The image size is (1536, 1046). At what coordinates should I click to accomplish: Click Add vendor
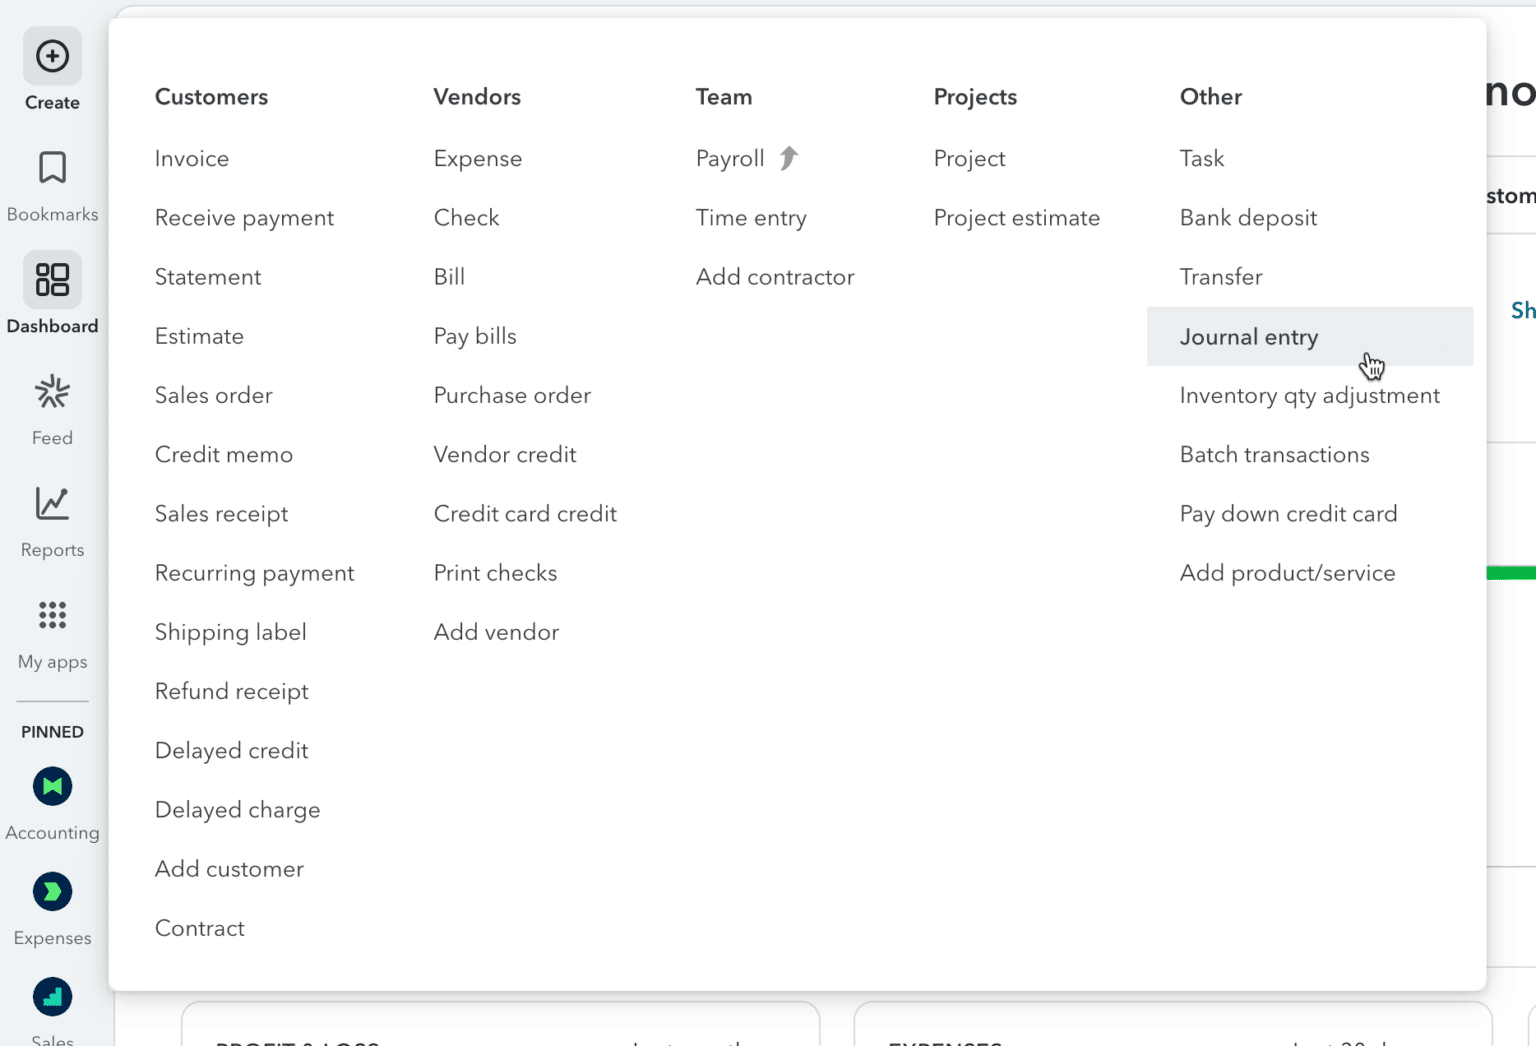[x=496, y=632]
